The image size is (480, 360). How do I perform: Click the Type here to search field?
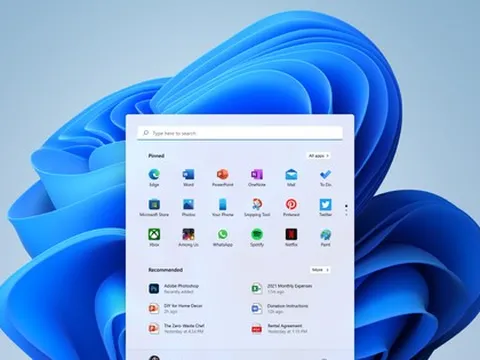coord(240,133)
